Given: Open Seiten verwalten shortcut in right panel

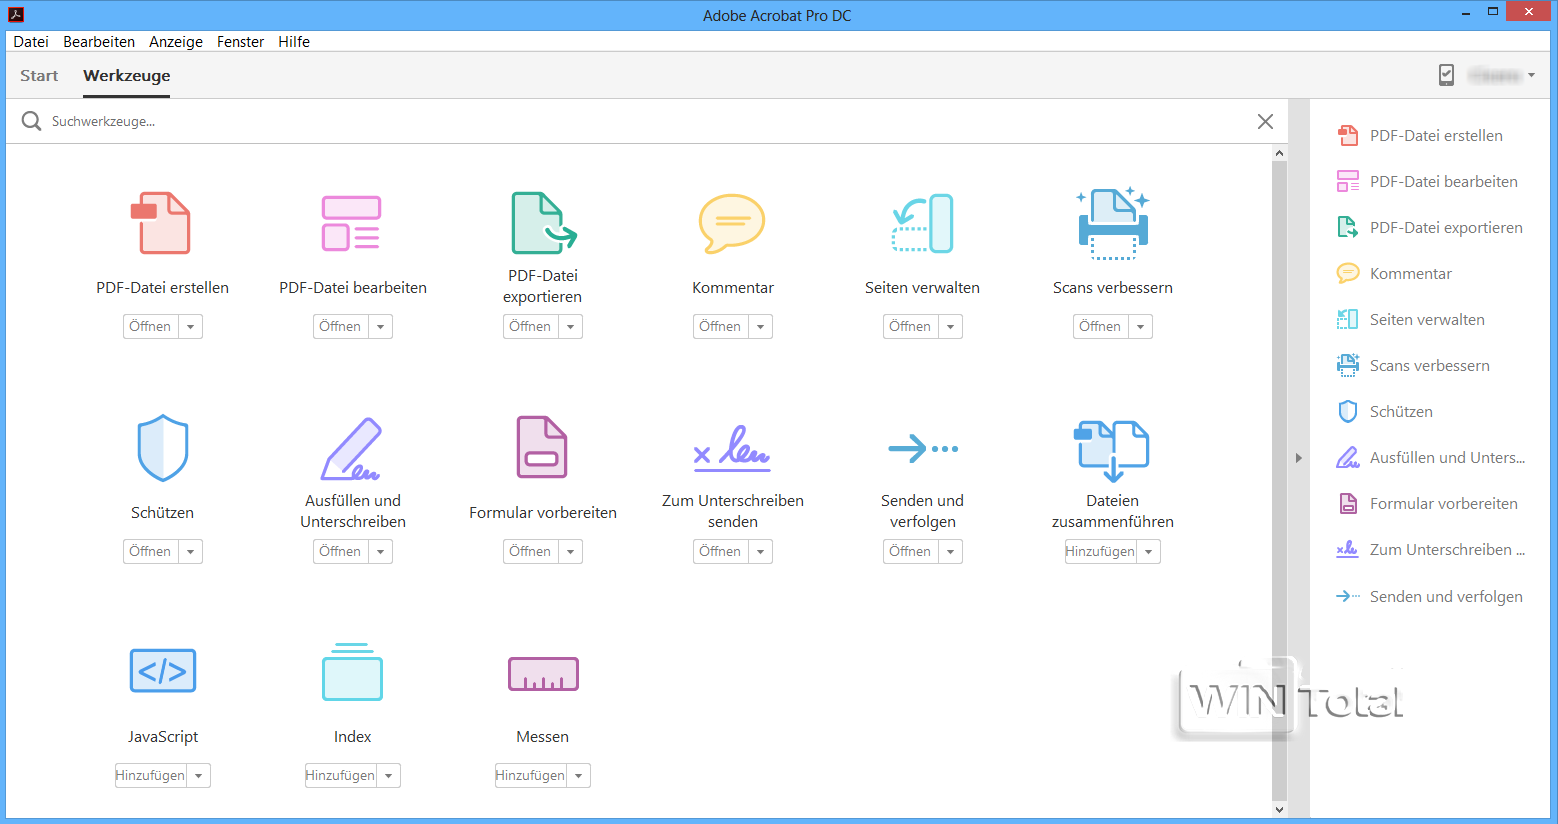Looking at the screenshot, I should (1410, 320).
